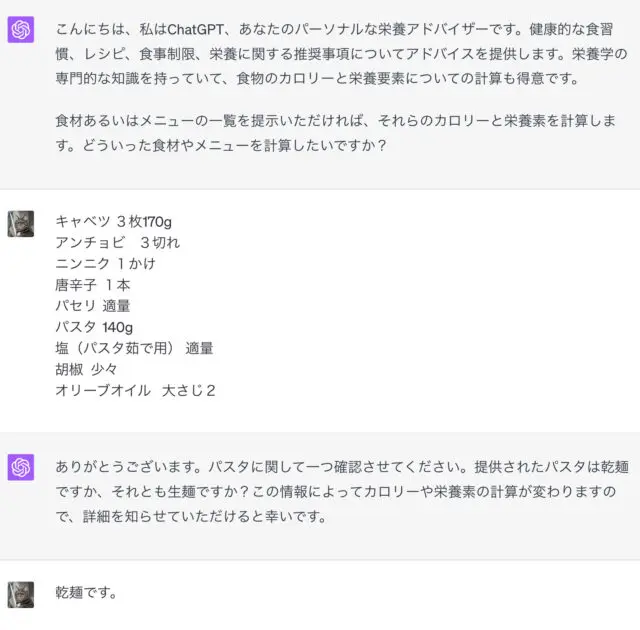The height and width of the screenshot is (630, 640).
Task: Click the line オリーブオイル 大さじ2
Action: pos(135,391)
